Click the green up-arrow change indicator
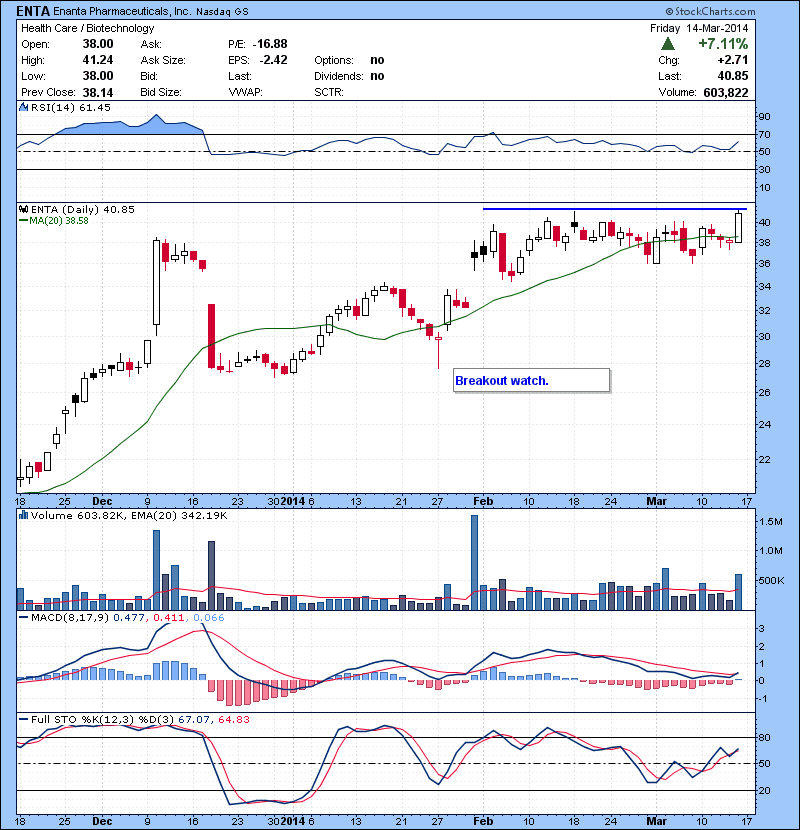 coord(668,43)
